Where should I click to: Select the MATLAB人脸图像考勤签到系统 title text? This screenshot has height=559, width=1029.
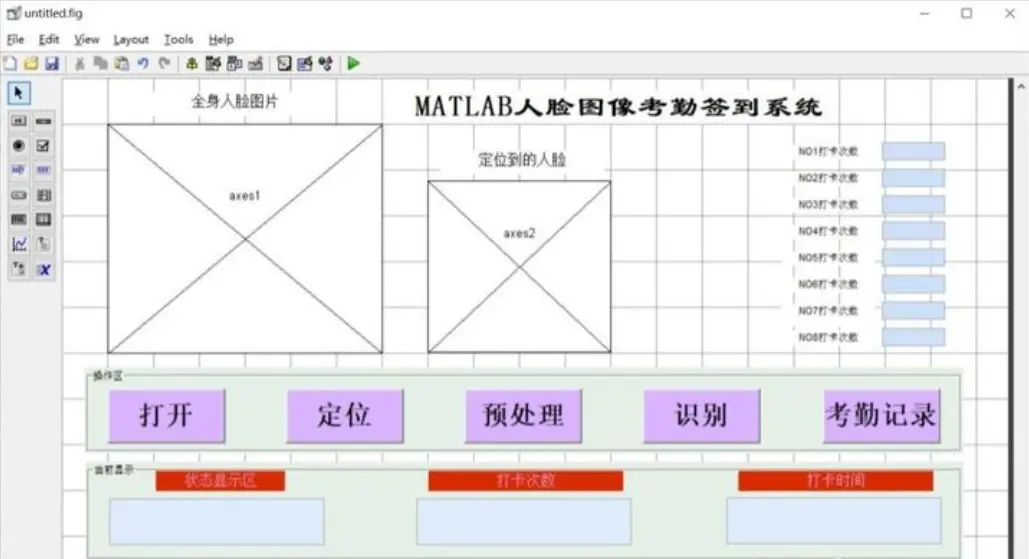click(618, 107)
